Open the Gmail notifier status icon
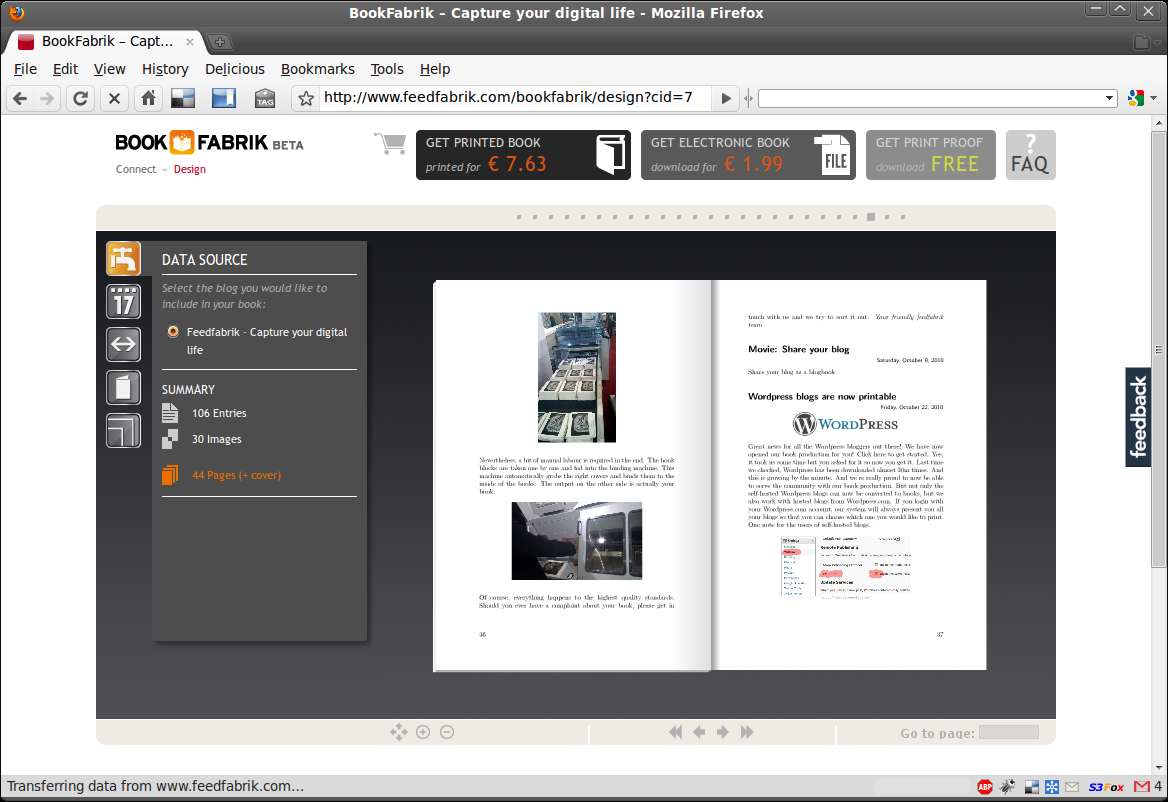The image size is (1168, 802). (1142, 786)
